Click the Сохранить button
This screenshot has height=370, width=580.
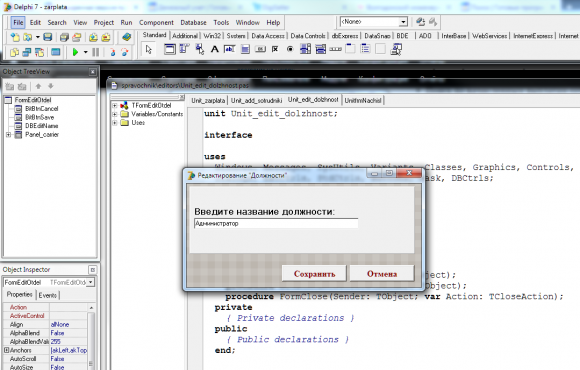[x=314, y=274]
